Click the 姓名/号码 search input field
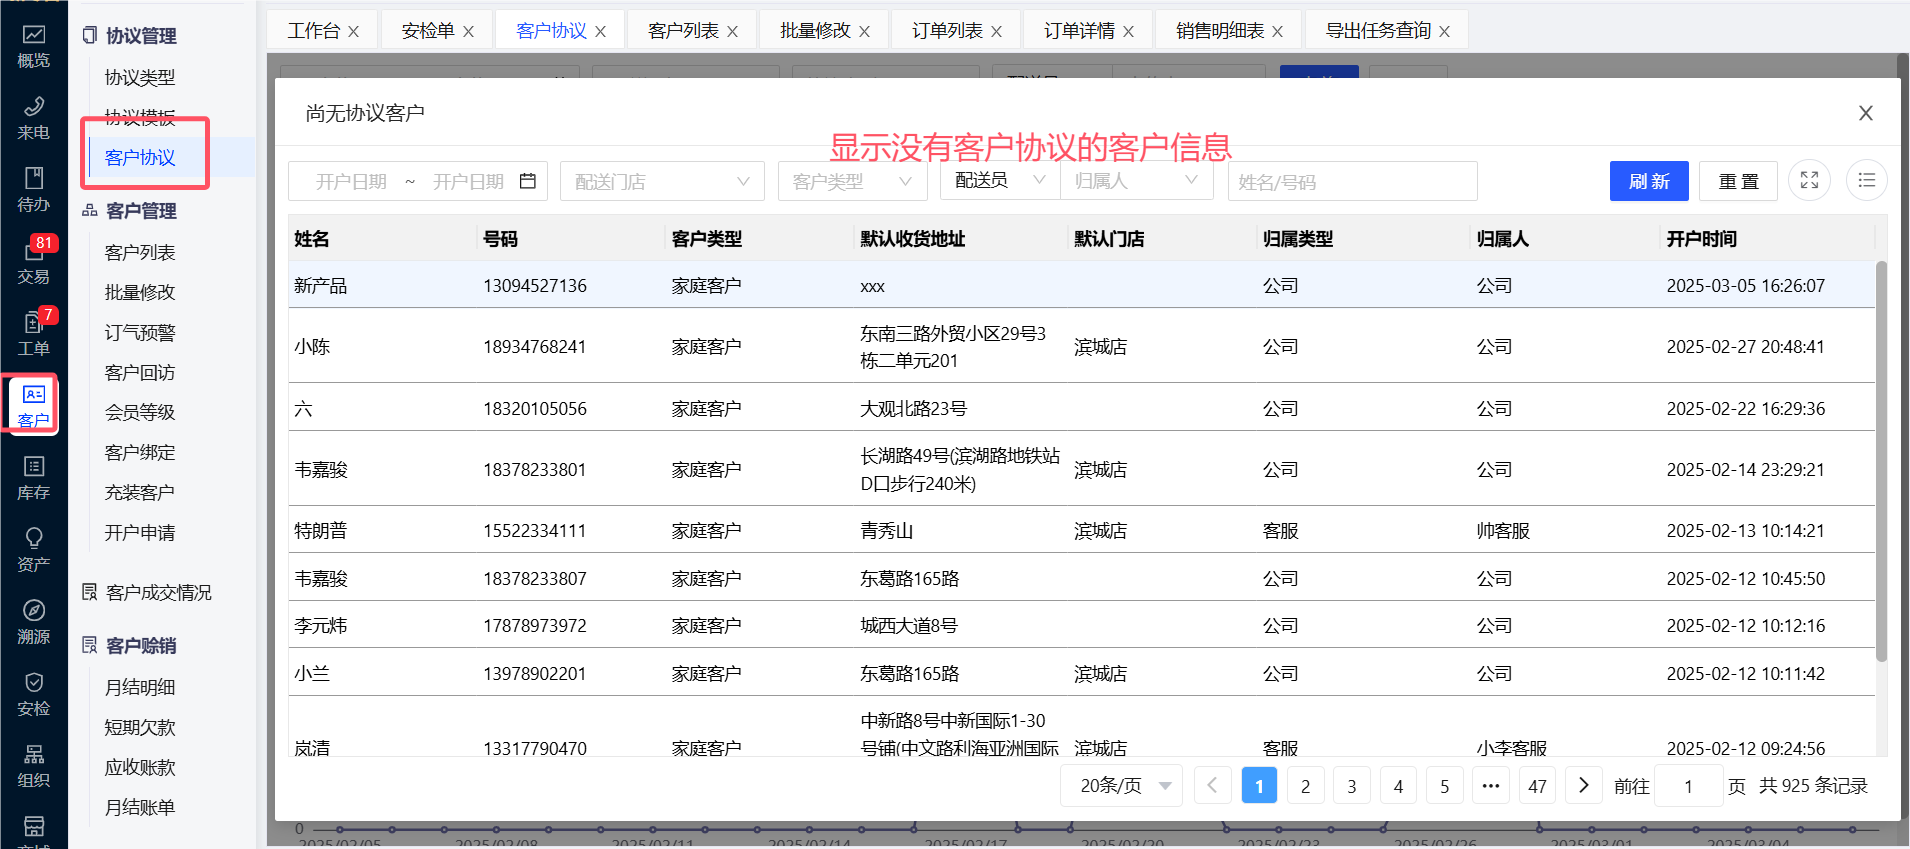 [x=1351, y=181]
